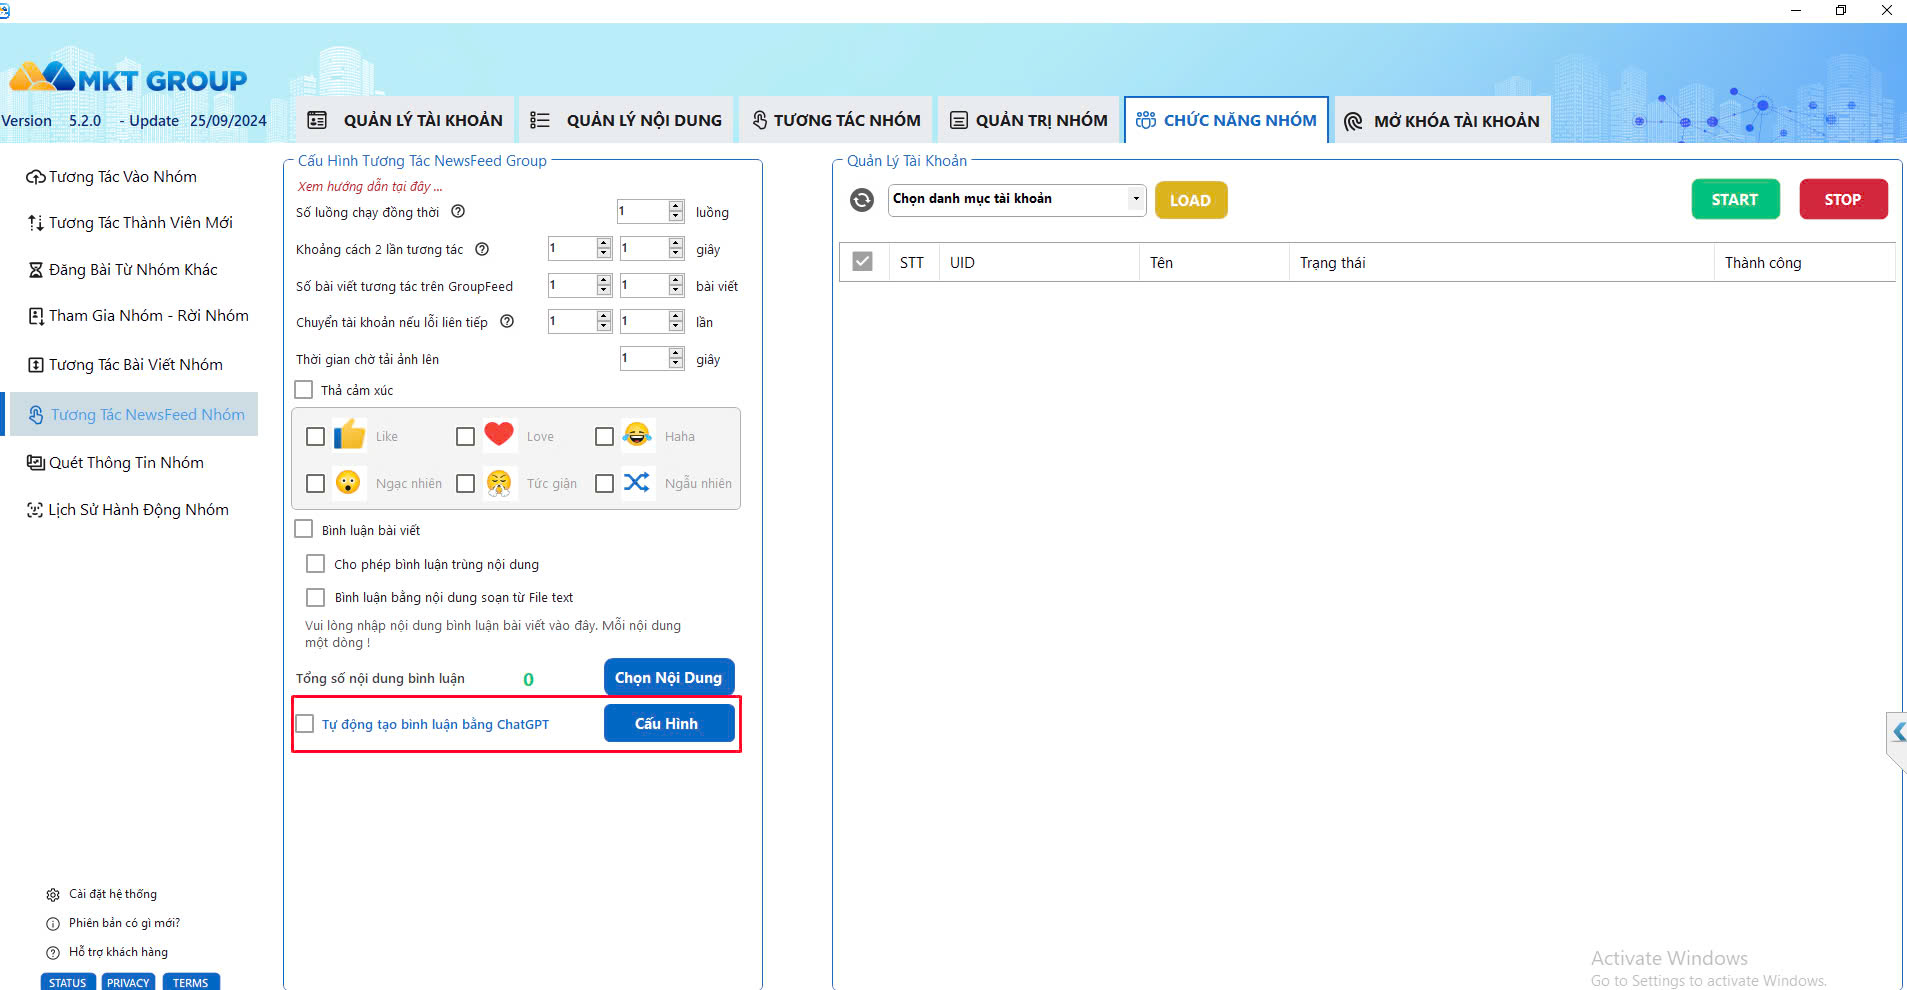Click first stepper of Số bài viết tương tác
This screenshot has height=990, width=1907.
click(x=604, y=285)
